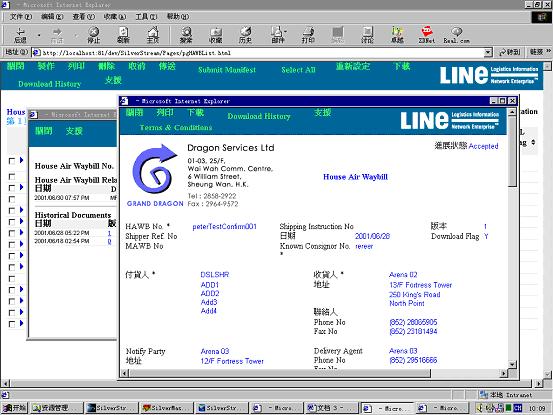Click 支援 in the small history window

click(x=74, y=131)
